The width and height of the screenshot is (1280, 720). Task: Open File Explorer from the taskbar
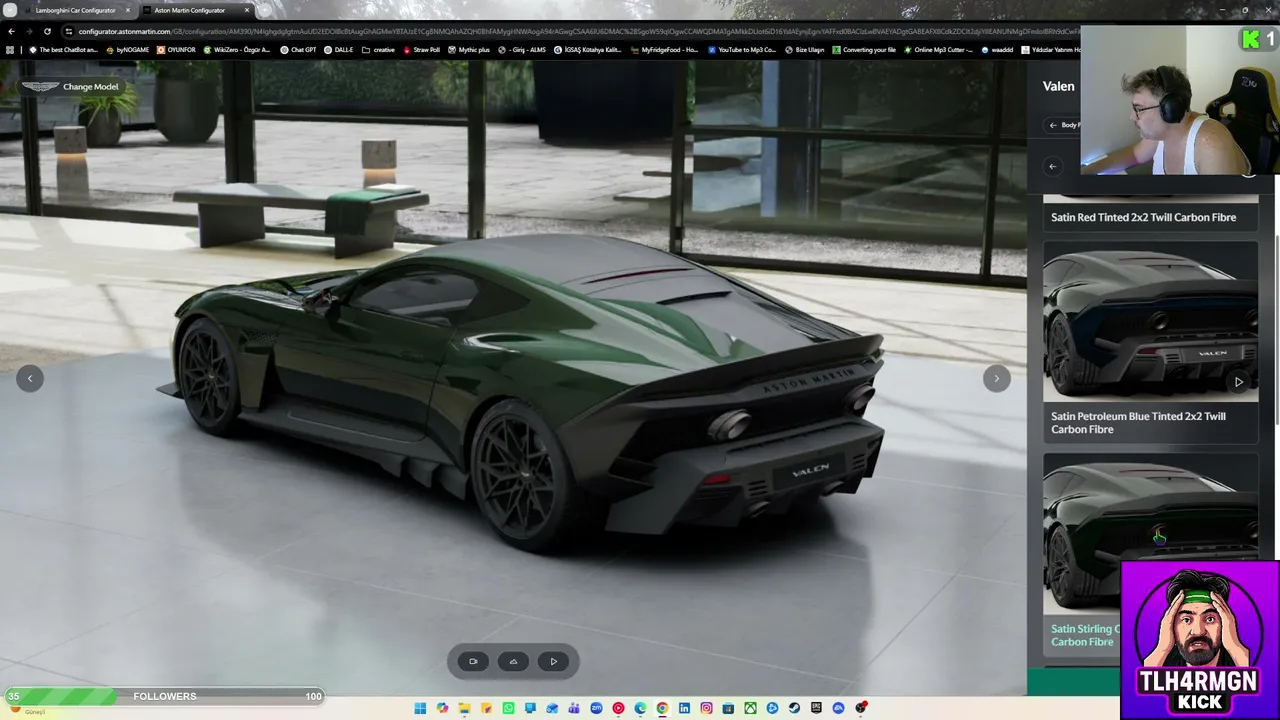coord(464,708)
